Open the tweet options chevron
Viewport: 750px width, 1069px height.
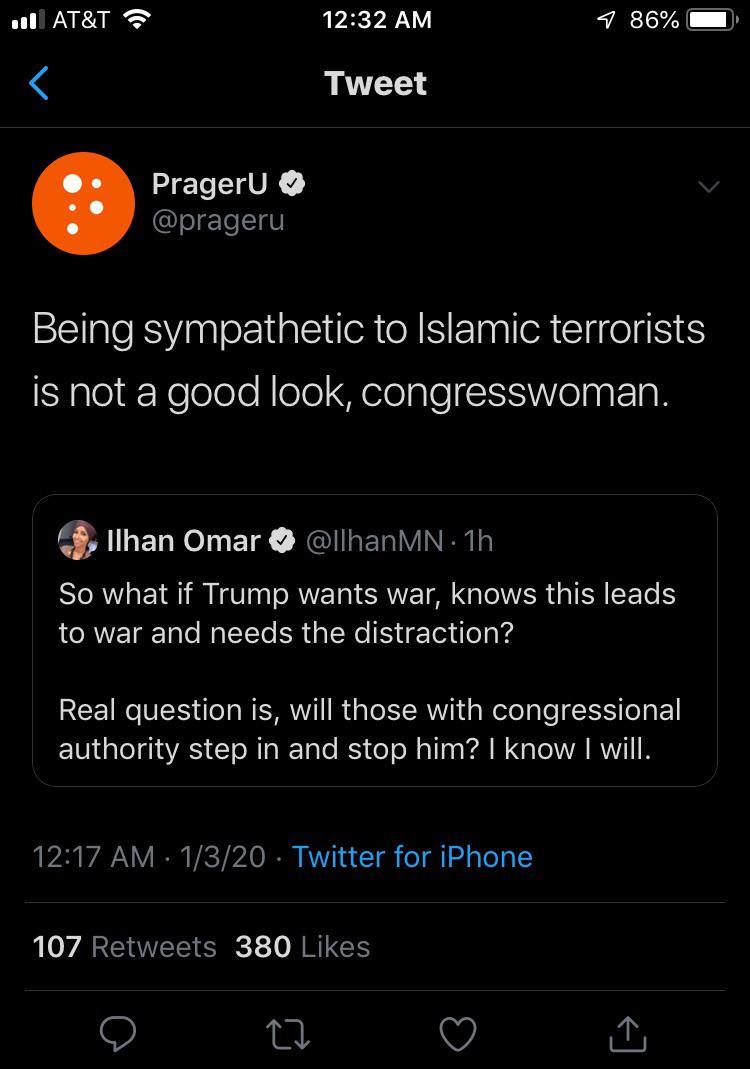click(709, 186)
